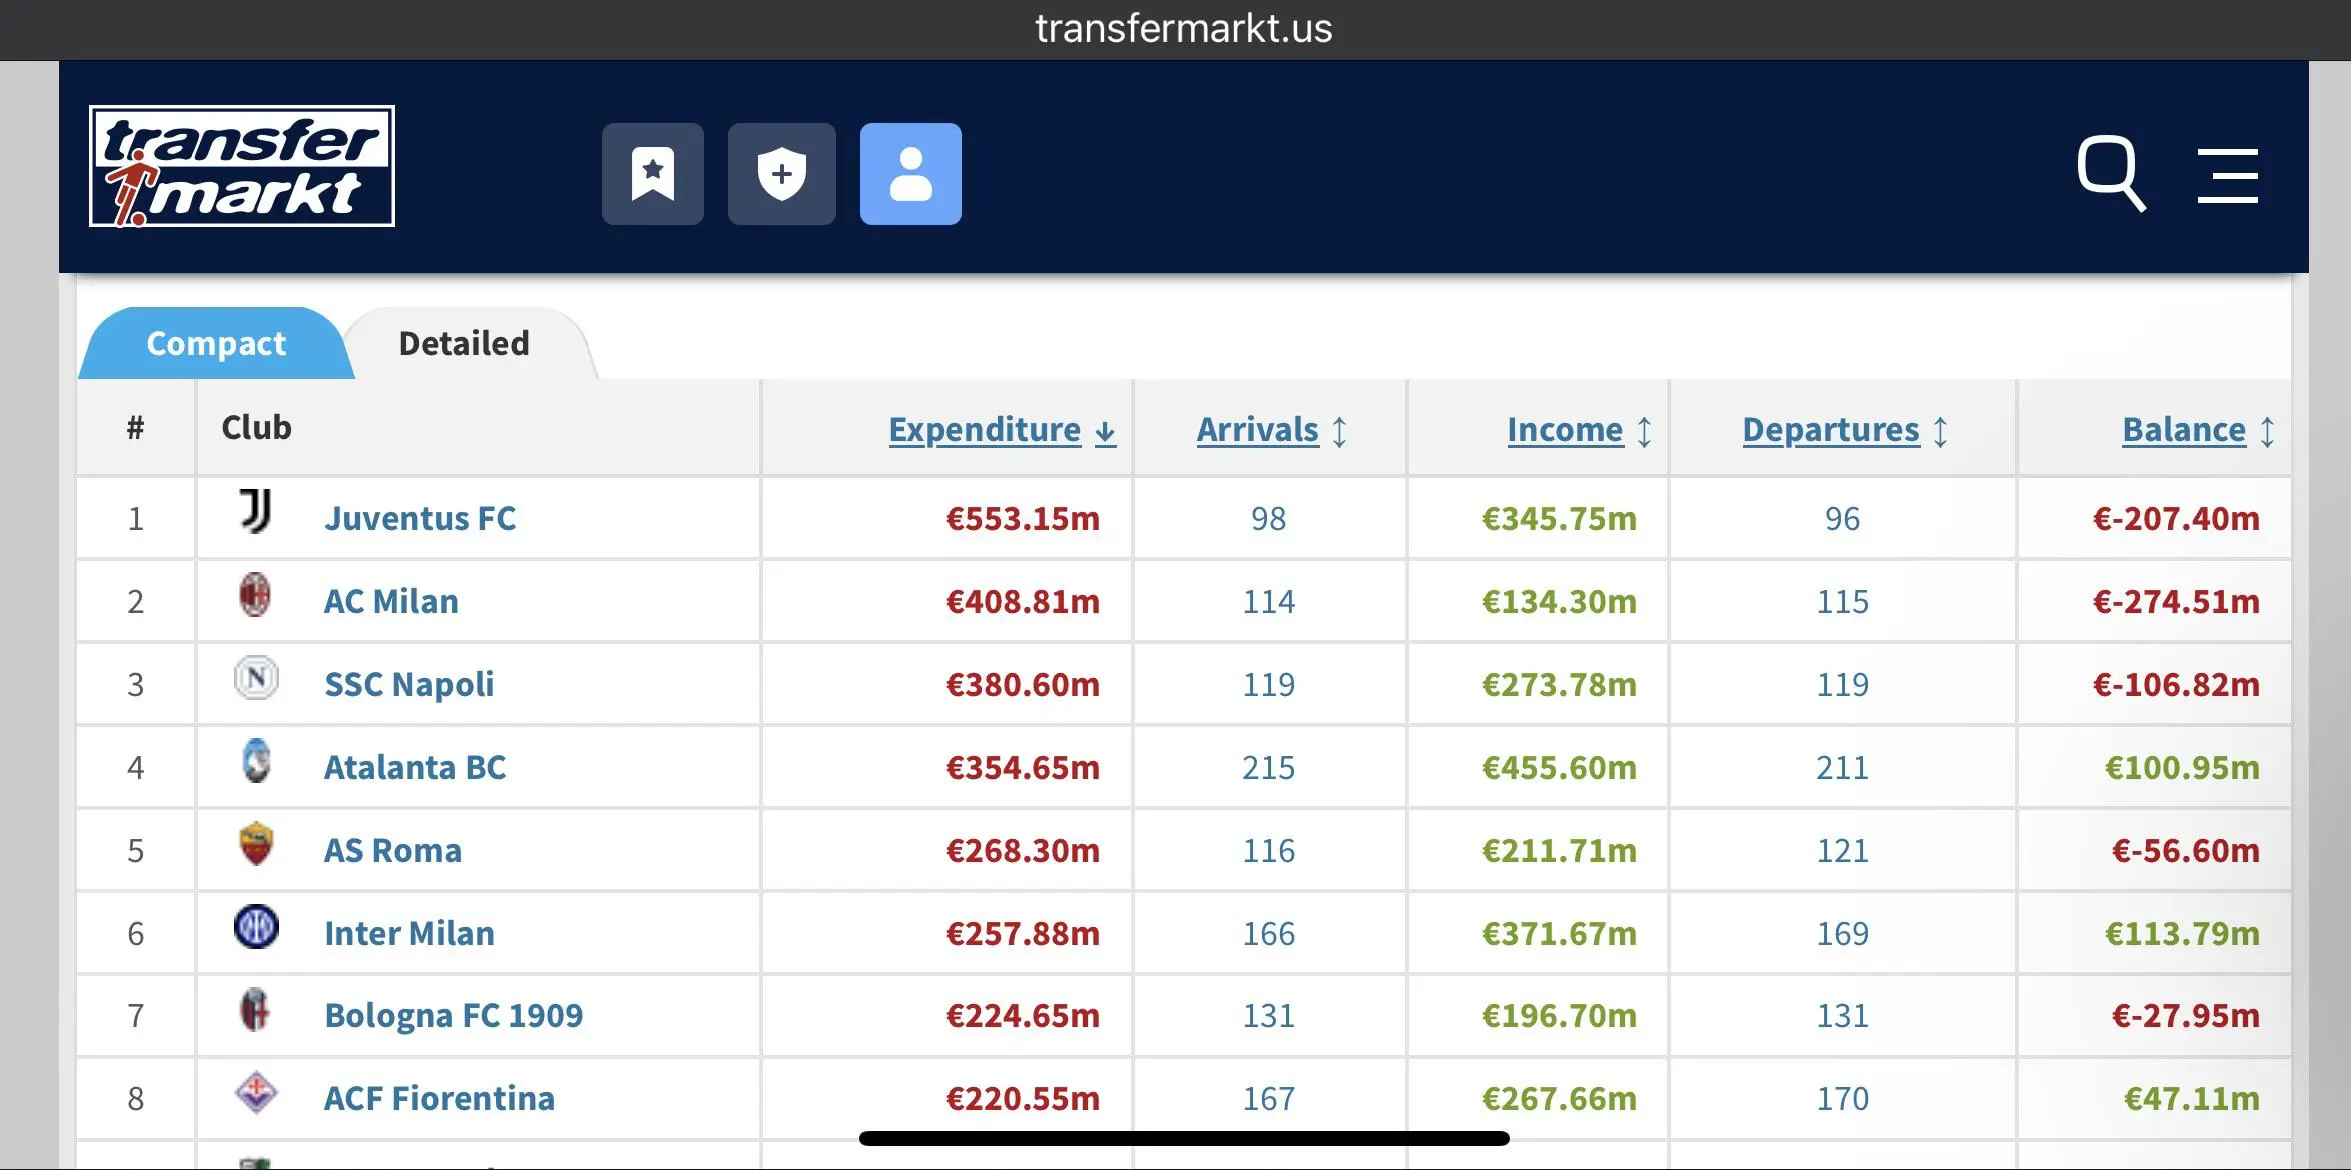This screenshot has height=1170, width=2351.
Task: Click the AS Roma crest icon
Action: coord(256,844)
